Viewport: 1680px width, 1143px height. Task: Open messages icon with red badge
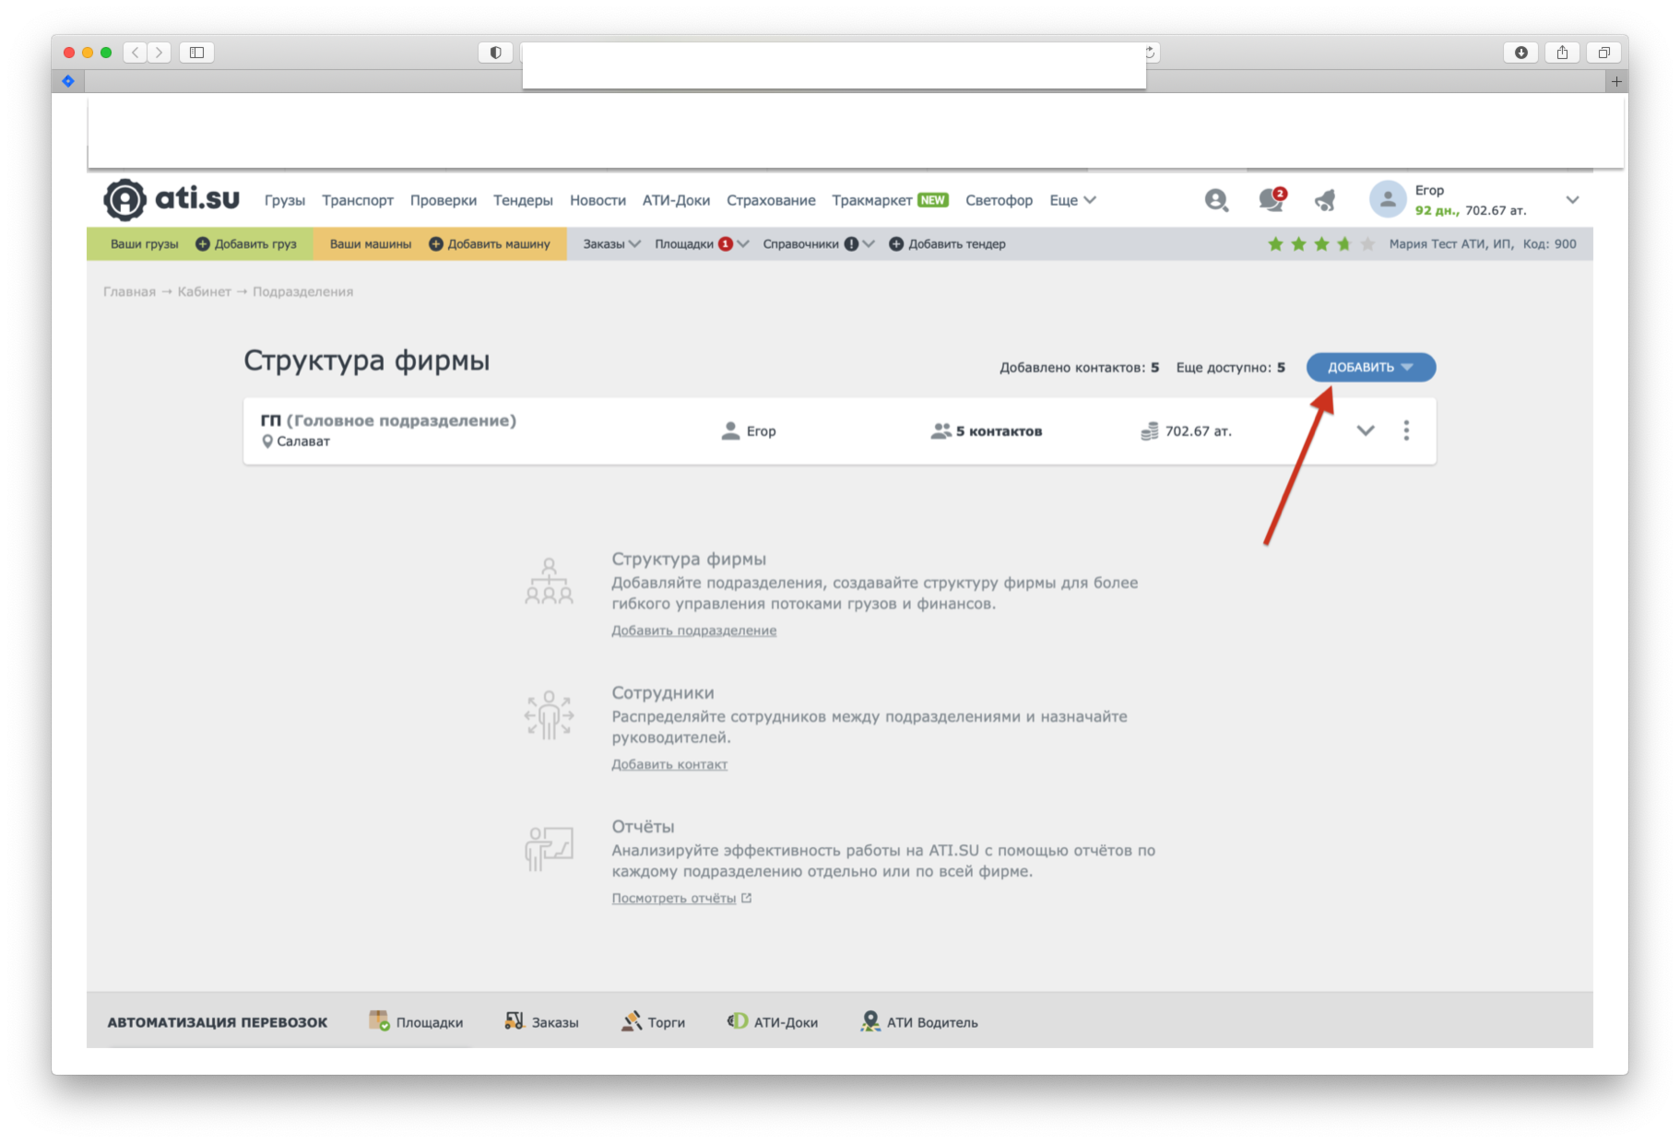(x=1272, y=199)
